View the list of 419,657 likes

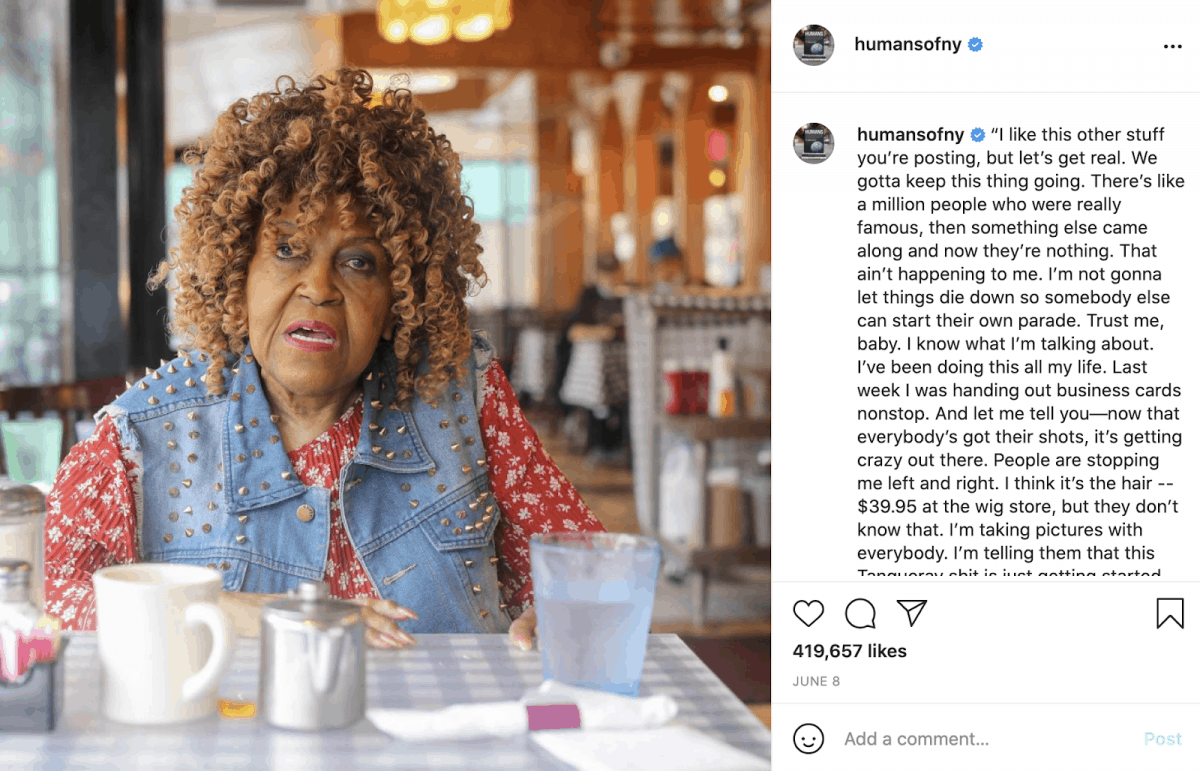tap(849, 651)
